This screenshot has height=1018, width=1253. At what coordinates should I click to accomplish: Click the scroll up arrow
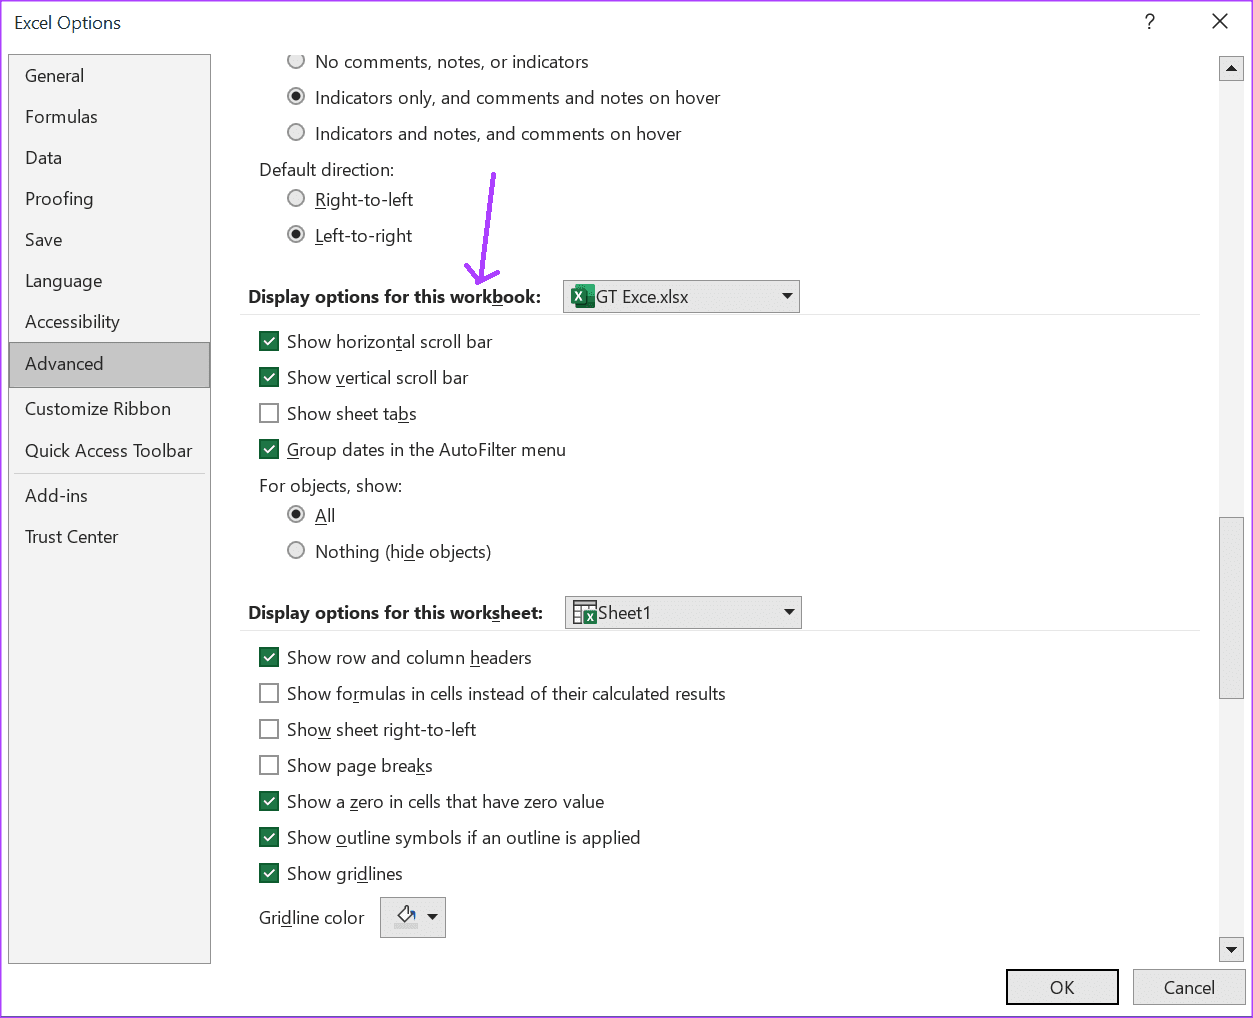1231,69
